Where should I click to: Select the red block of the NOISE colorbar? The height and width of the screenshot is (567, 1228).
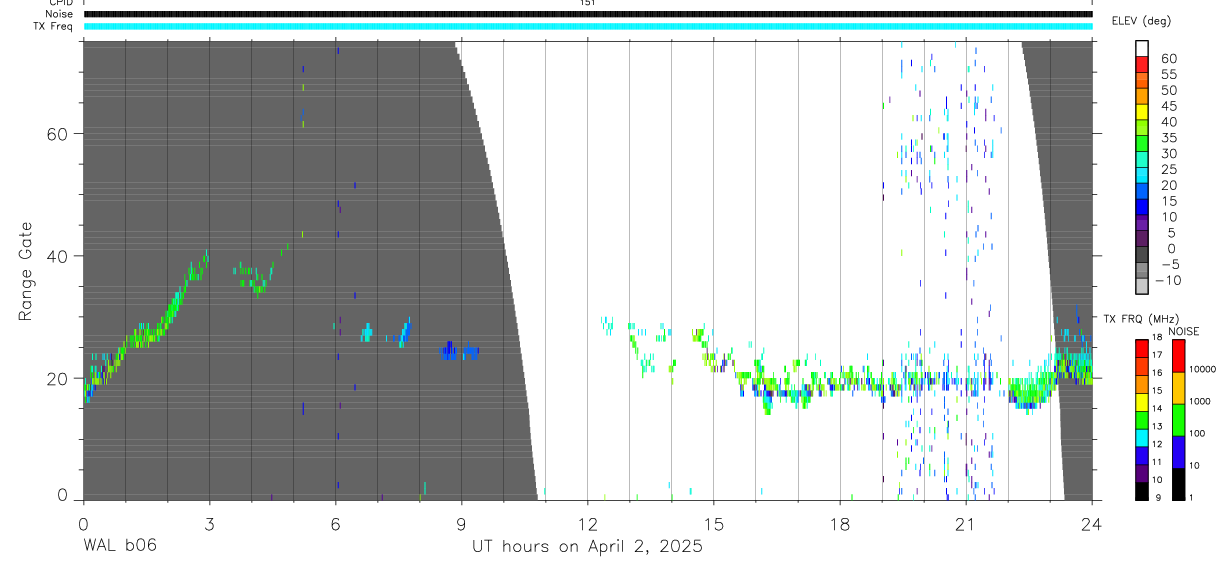(1179, 356)
